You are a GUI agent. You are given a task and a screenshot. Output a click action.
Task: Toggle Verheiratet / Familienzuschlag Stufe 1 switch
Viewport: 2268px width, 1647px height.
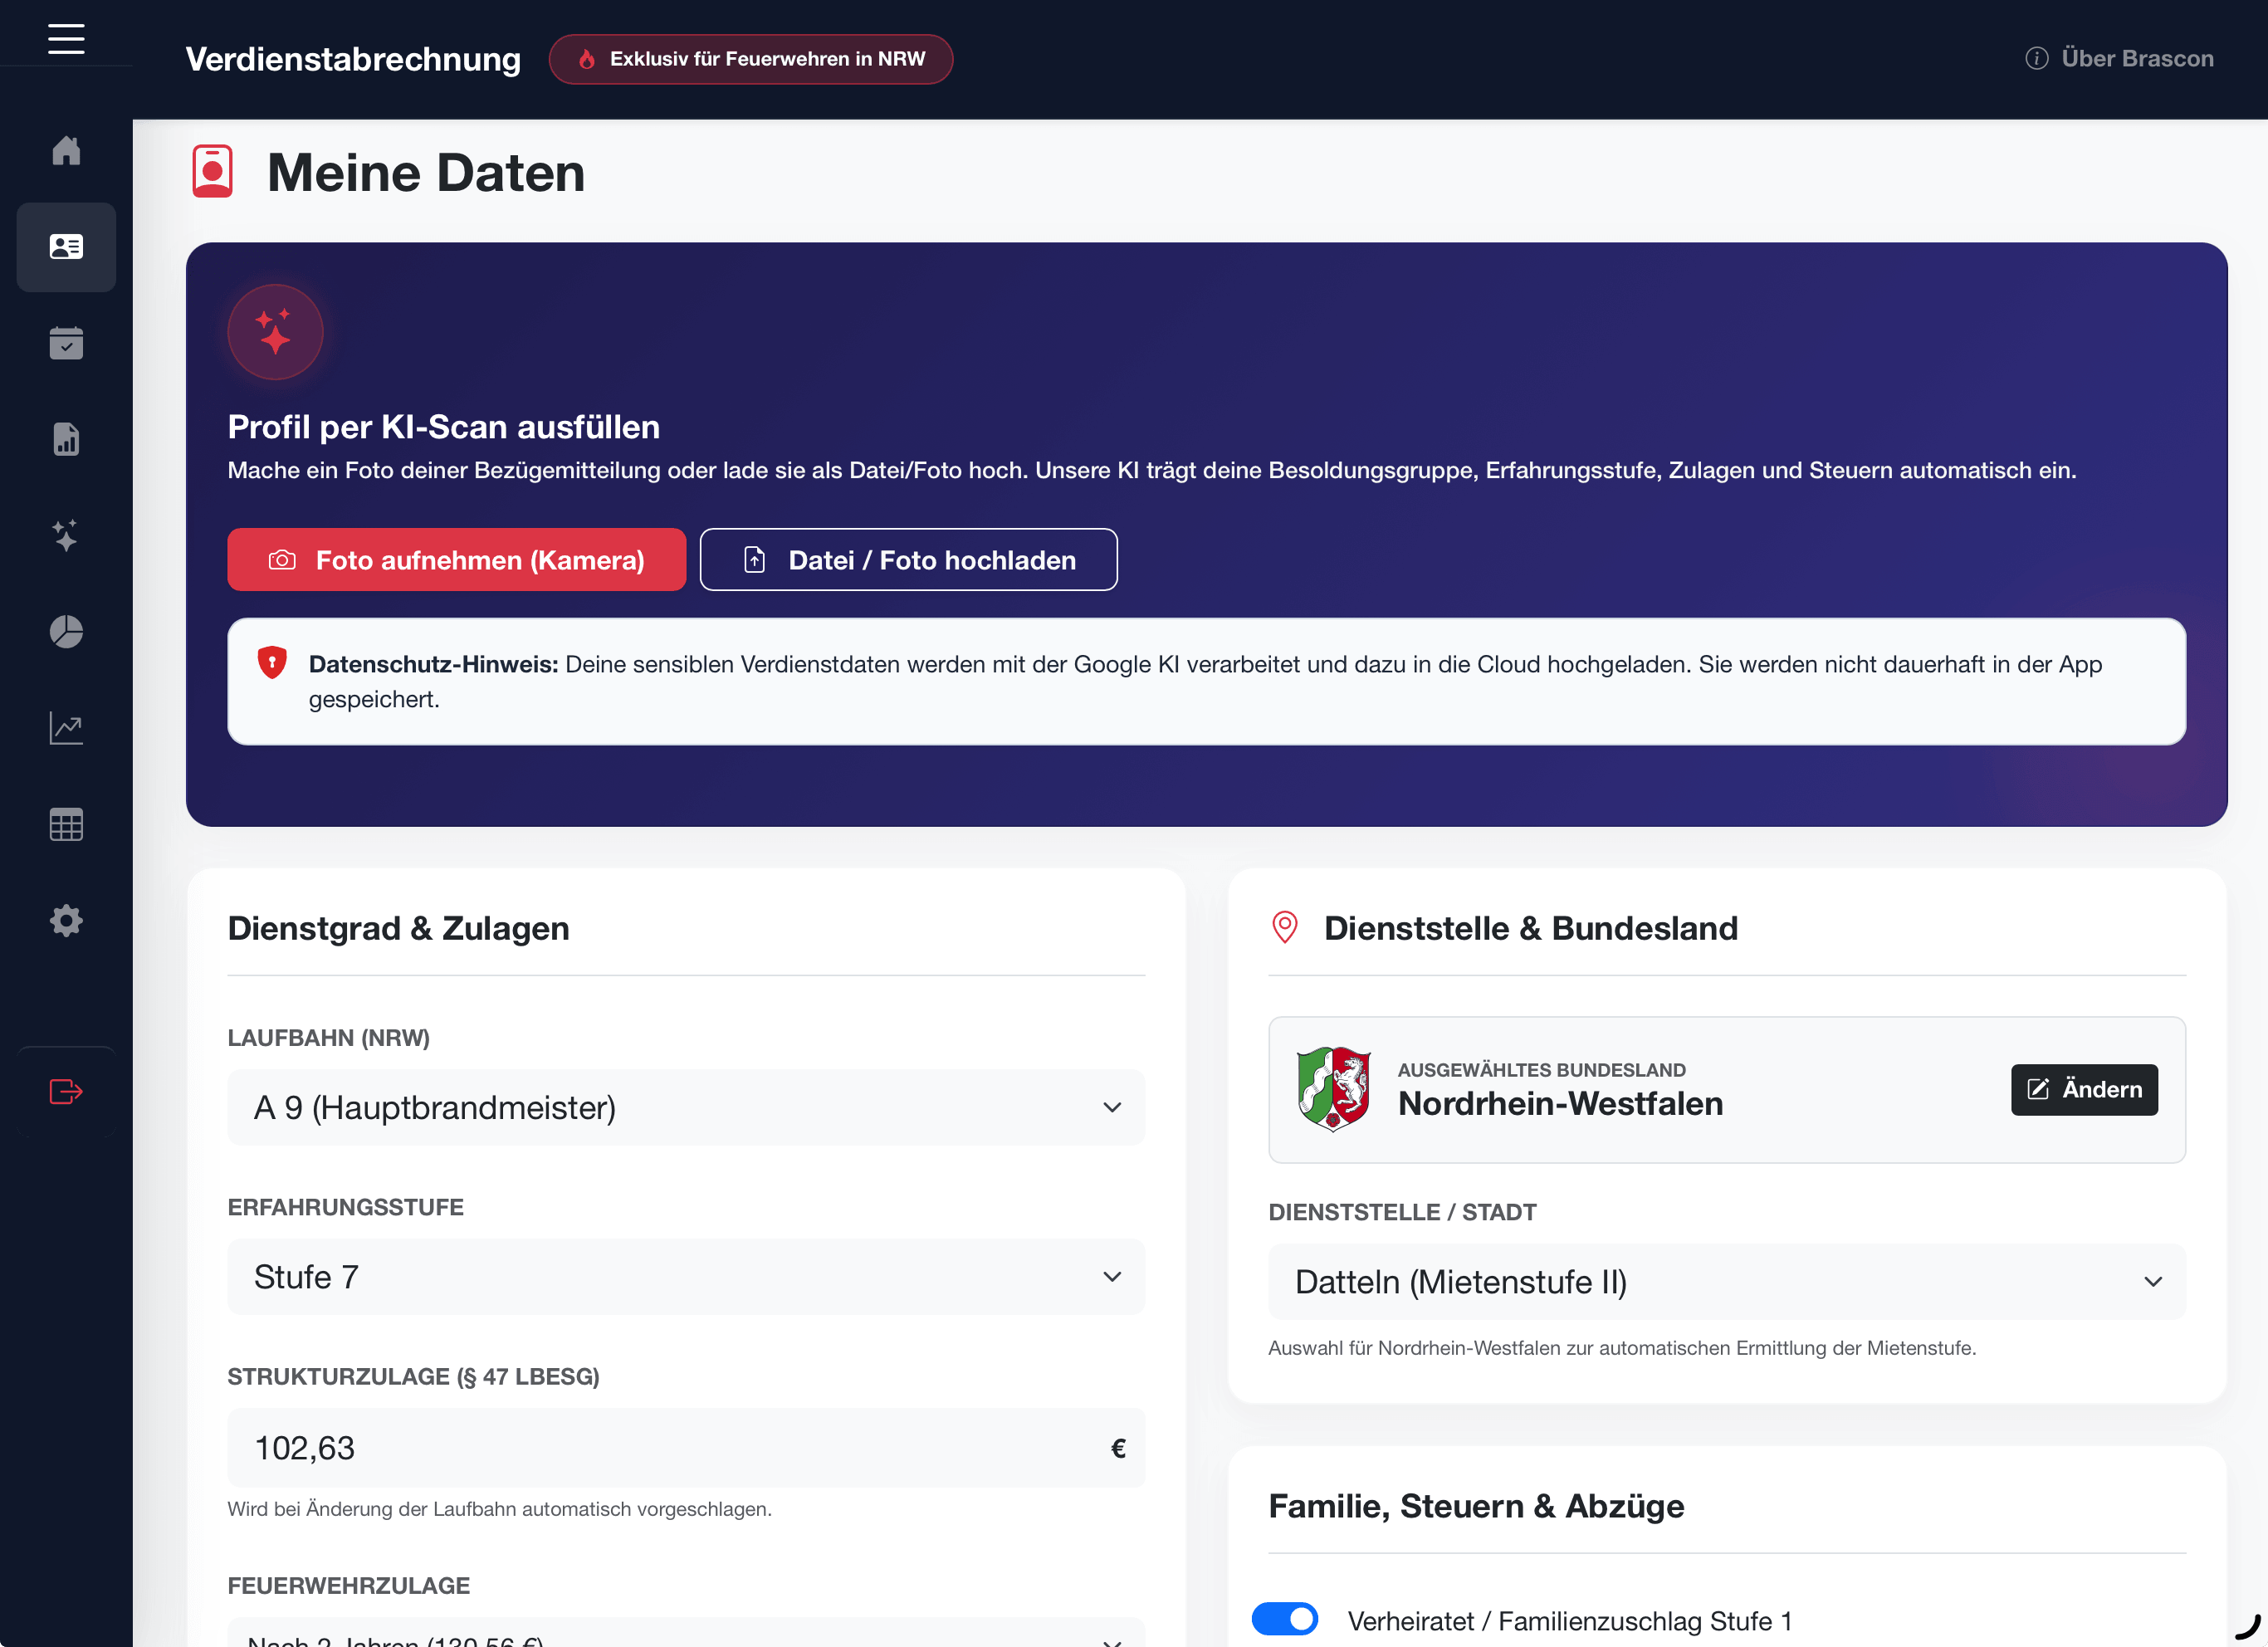pos(1285,1618)
